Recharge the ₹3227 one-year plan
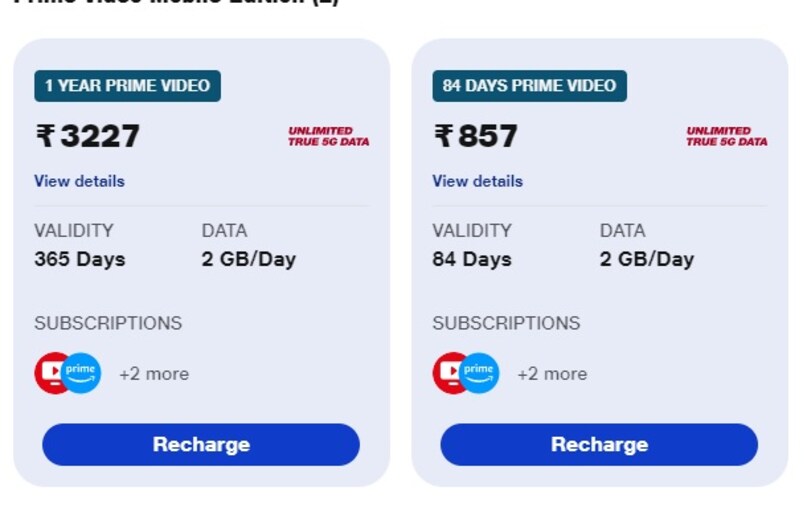 tap(201, 444)
